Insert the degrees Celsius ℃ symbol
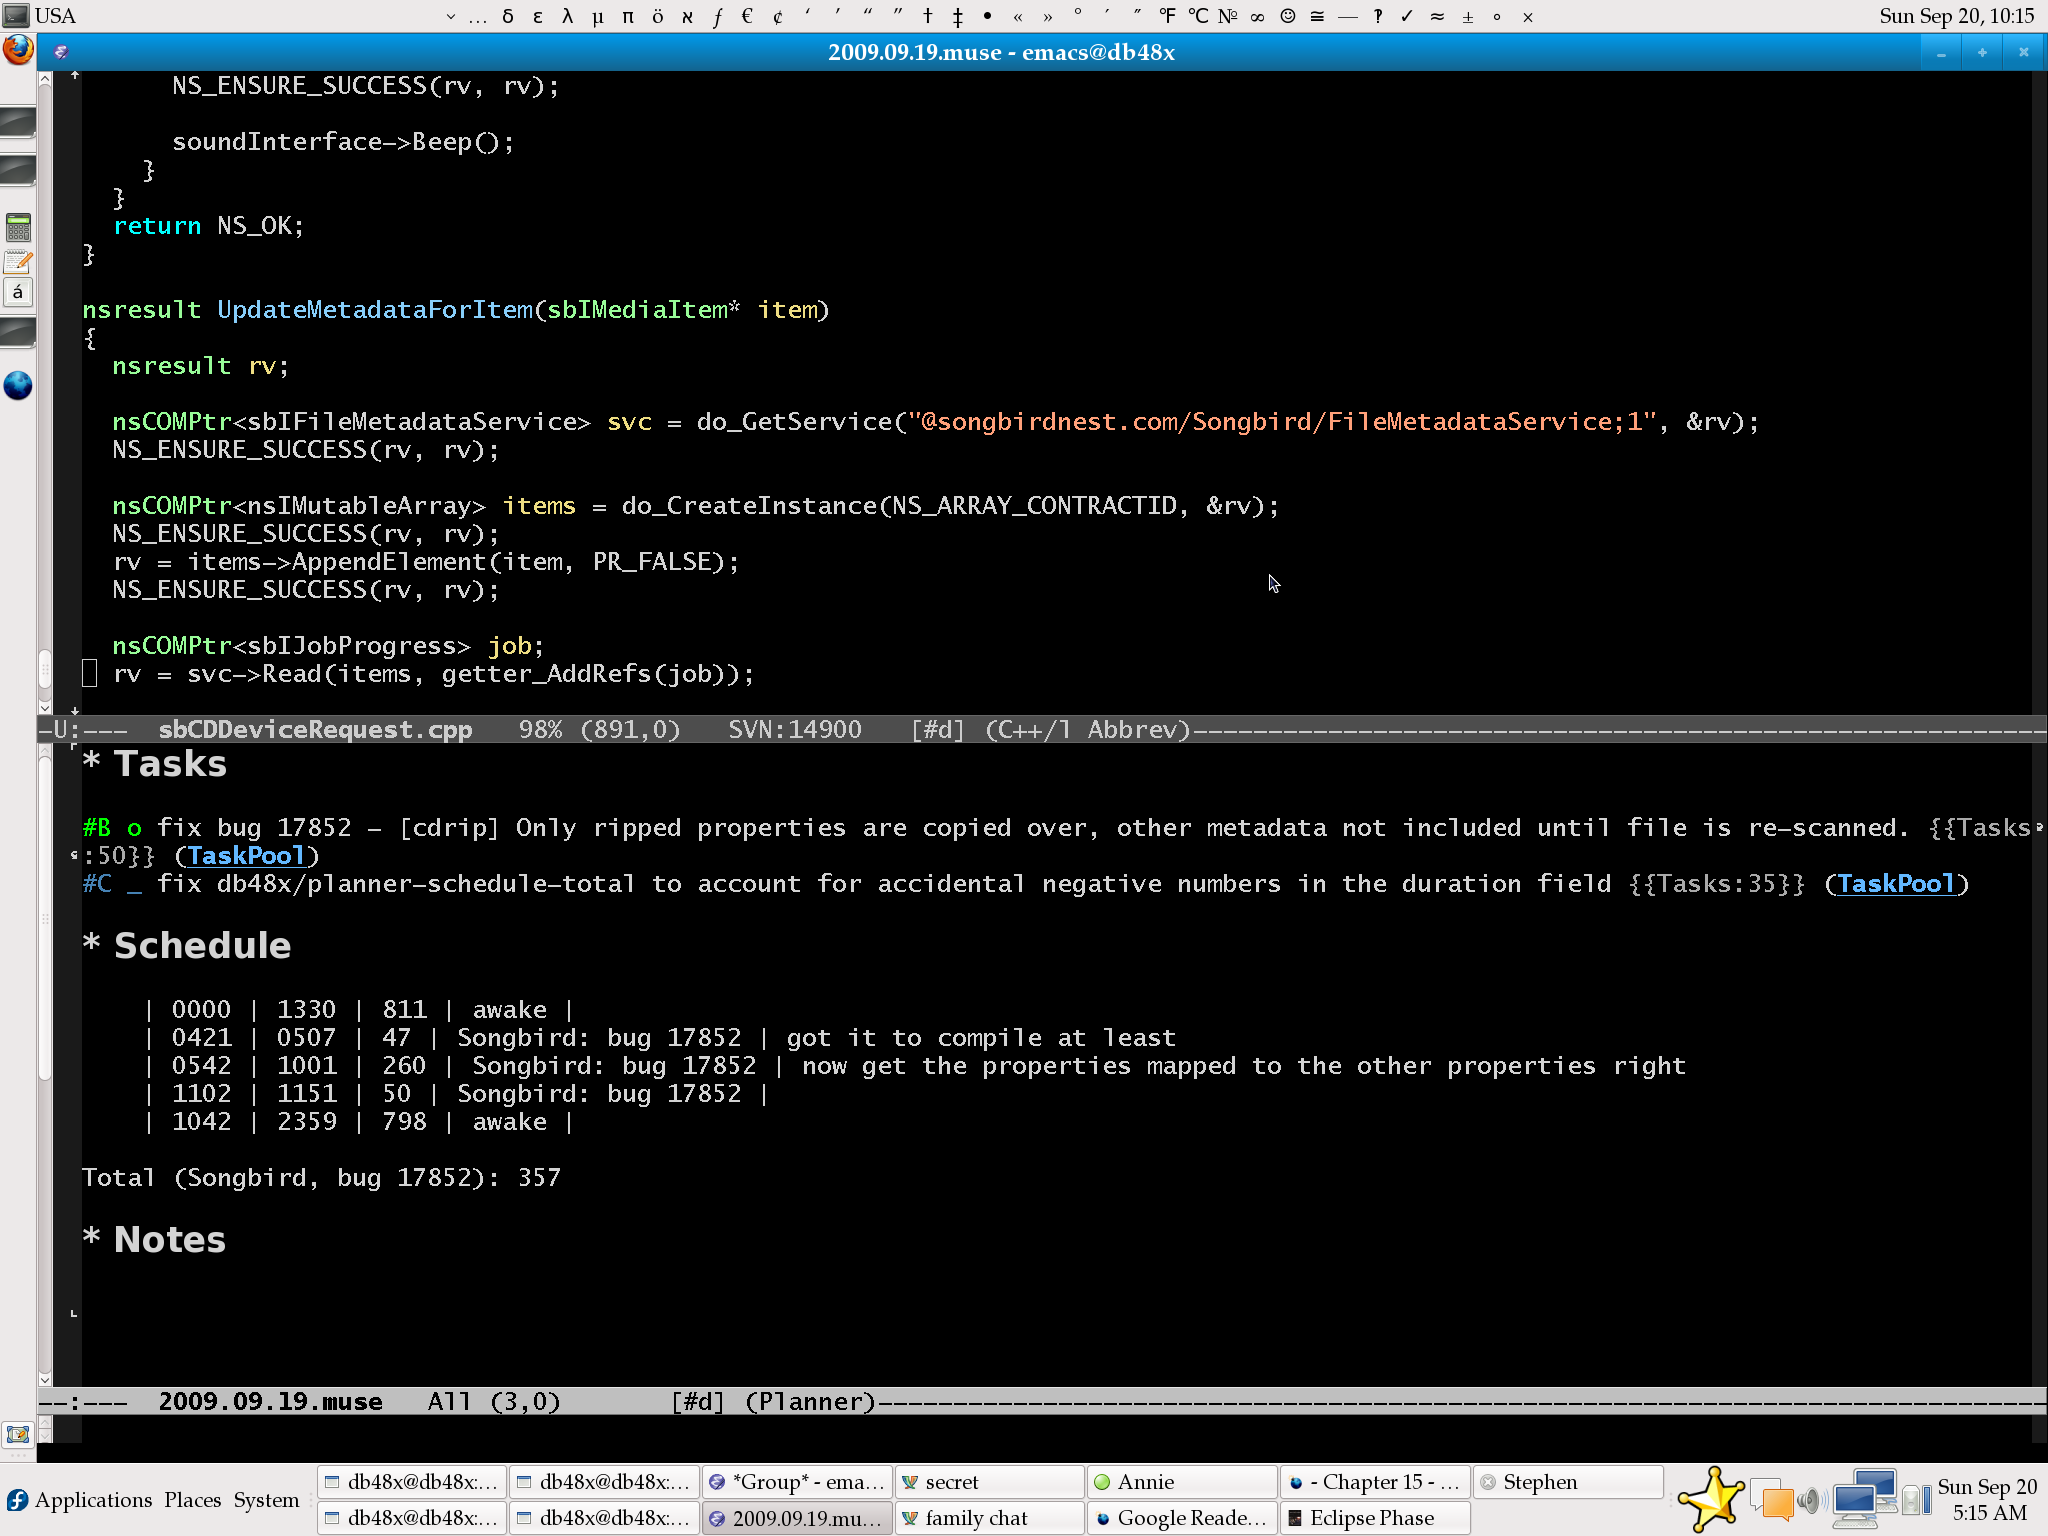2048x1536 pixels. tap(1198, 16)
